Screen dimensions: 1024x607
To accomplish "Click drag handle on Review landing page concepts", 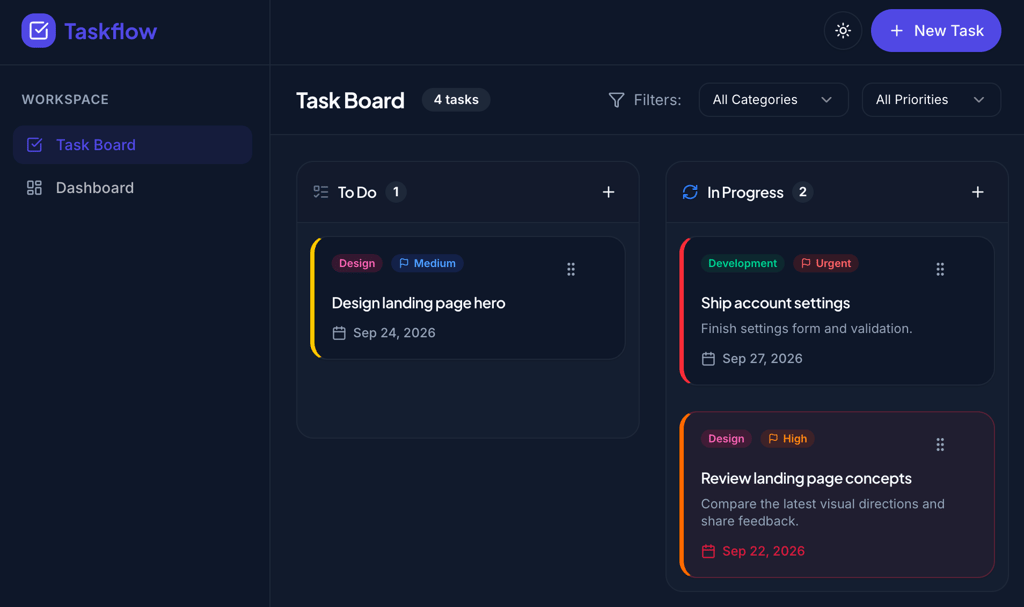I will (940, 445).
